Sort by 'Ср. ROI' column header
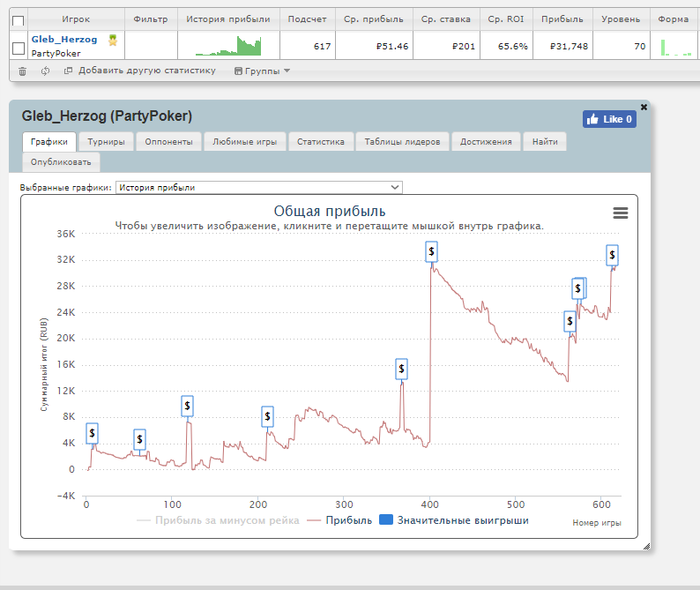This screenshot has width=700, height=590. (x=506, y=19)
